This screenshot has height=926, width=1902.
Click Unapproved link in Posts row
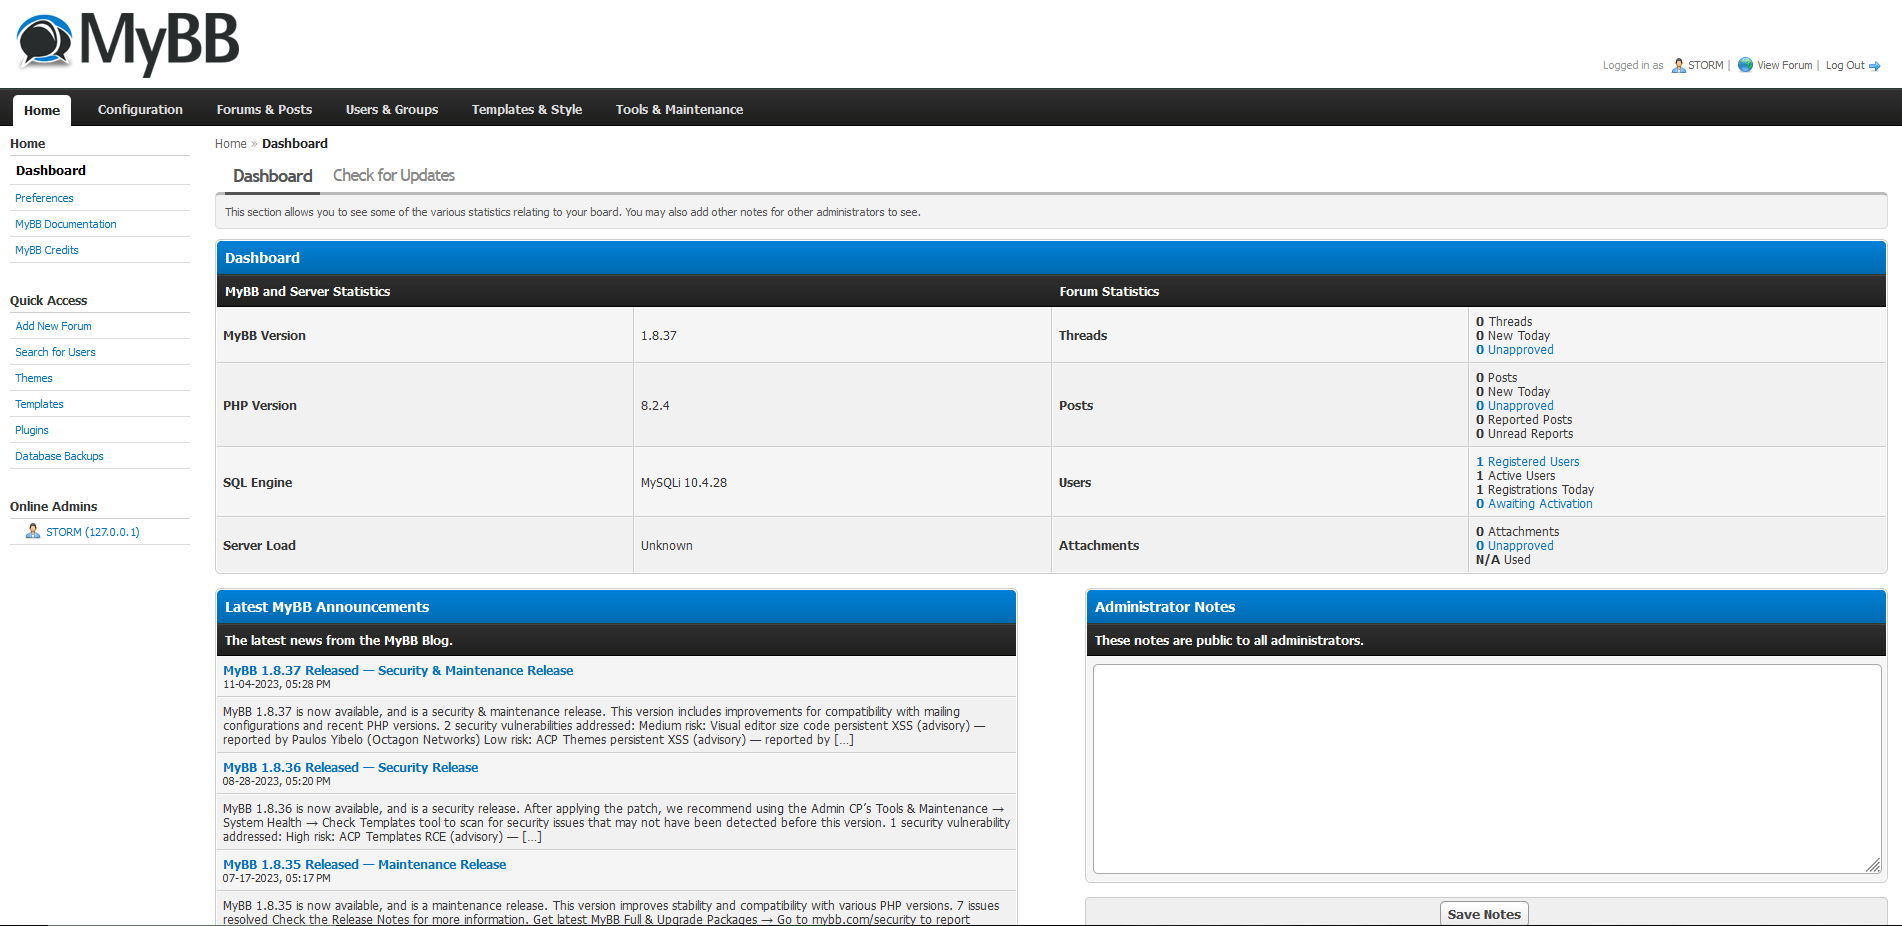click(1515, 406)
